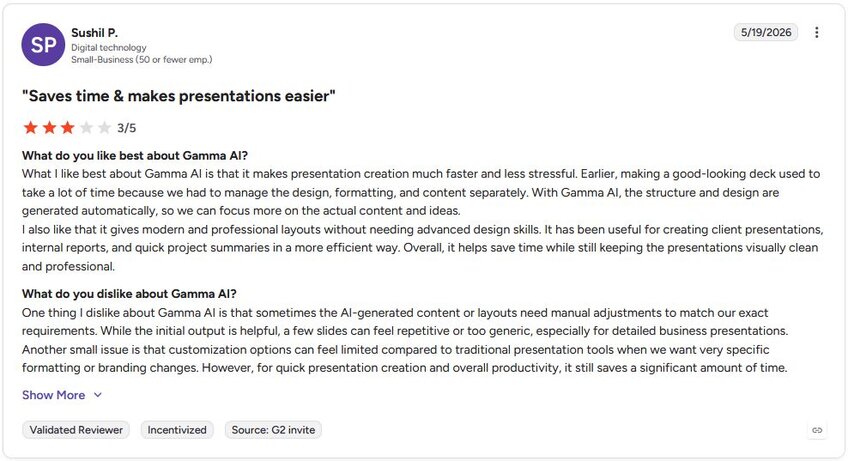The height and width of the screenshot is (461, 848).
Task: Click the SP reviewer avatar
Action: [43, 45]
